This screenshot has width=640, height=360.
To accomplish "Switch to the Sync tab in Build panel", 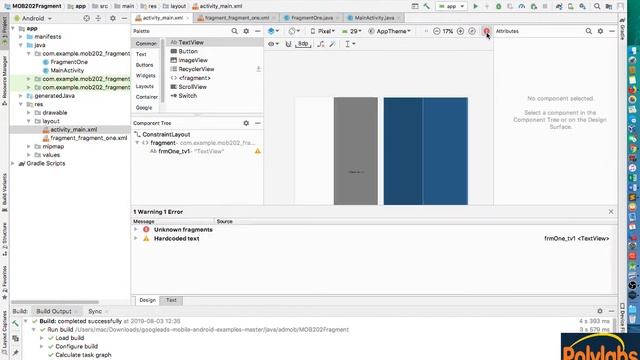I will [95, 311].
